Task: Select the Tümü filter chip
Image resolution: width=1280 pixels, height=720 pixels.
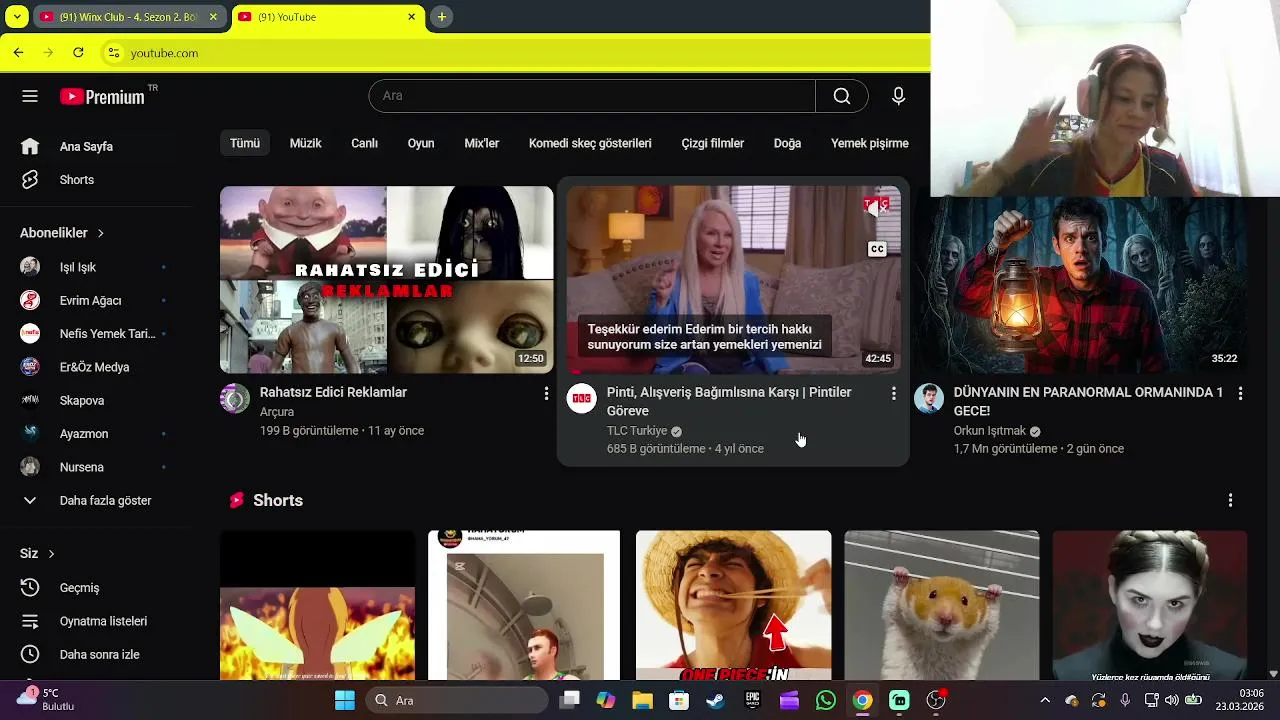Action: coord(245,144)
